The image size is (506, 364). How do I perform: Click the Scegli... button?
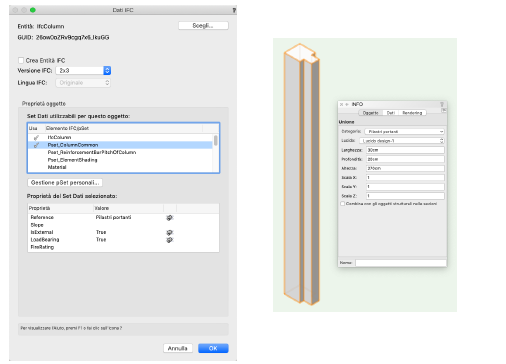(203, 26)
